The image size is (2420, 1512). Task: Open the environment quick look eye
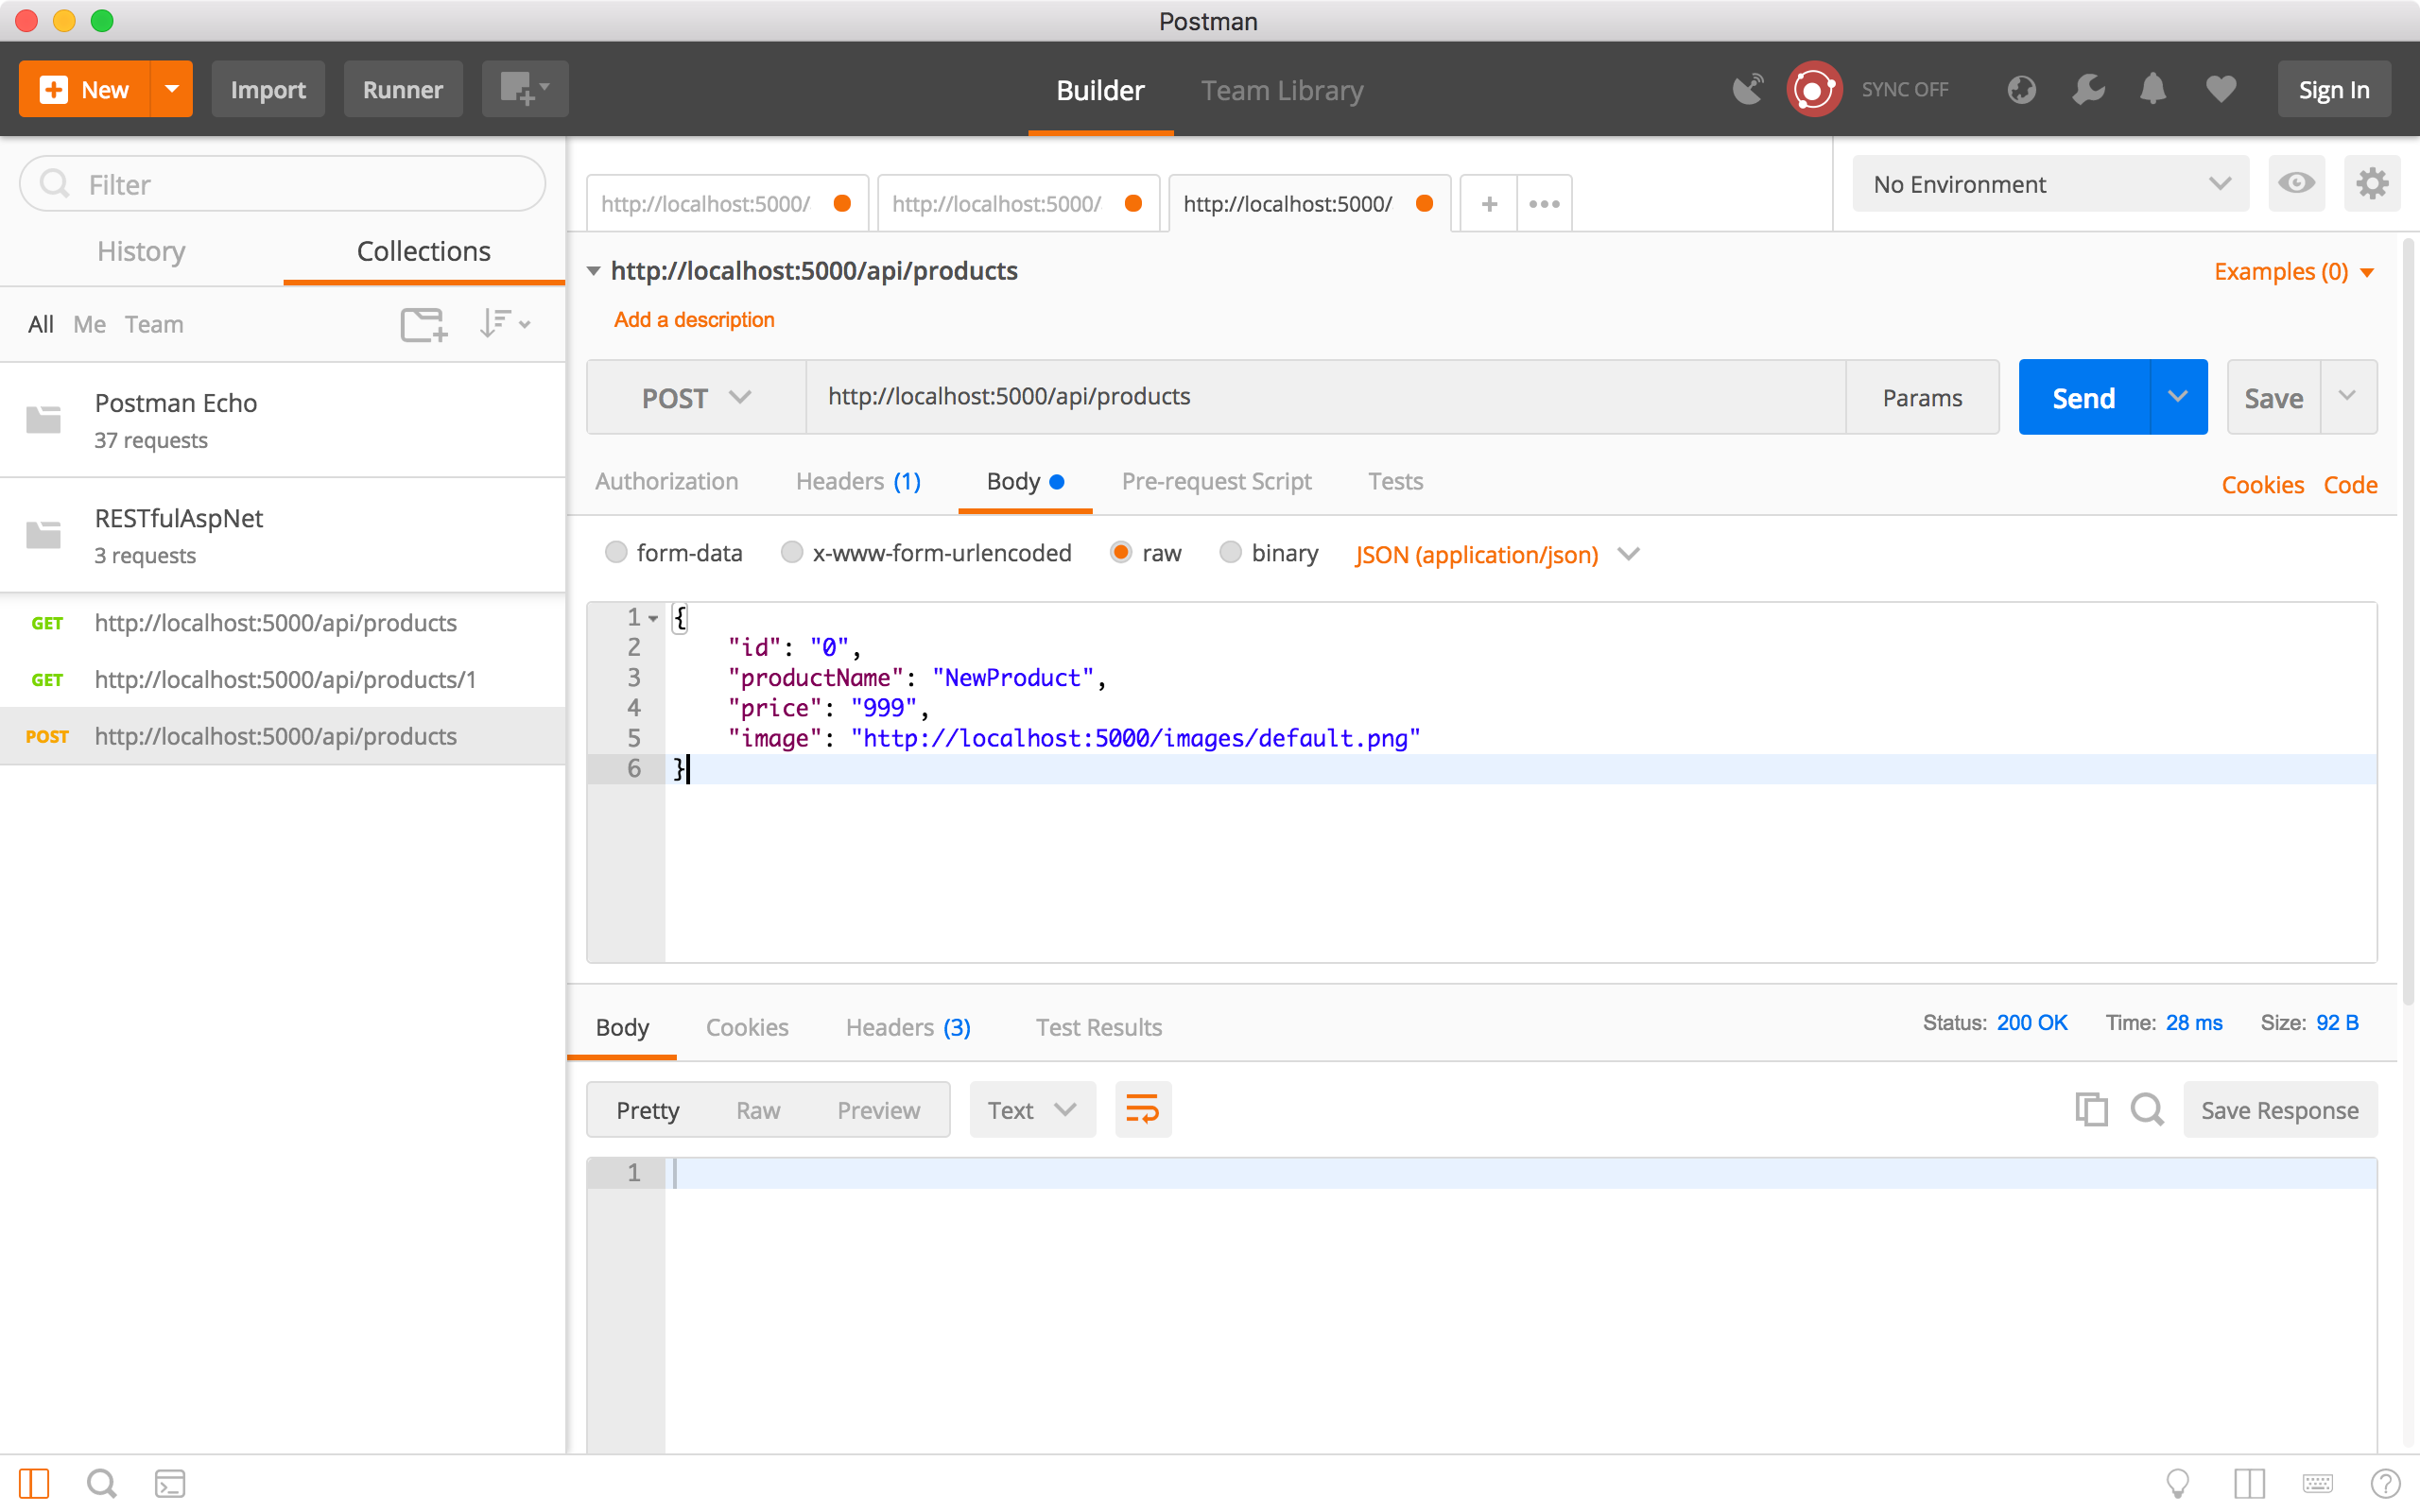2296,184
